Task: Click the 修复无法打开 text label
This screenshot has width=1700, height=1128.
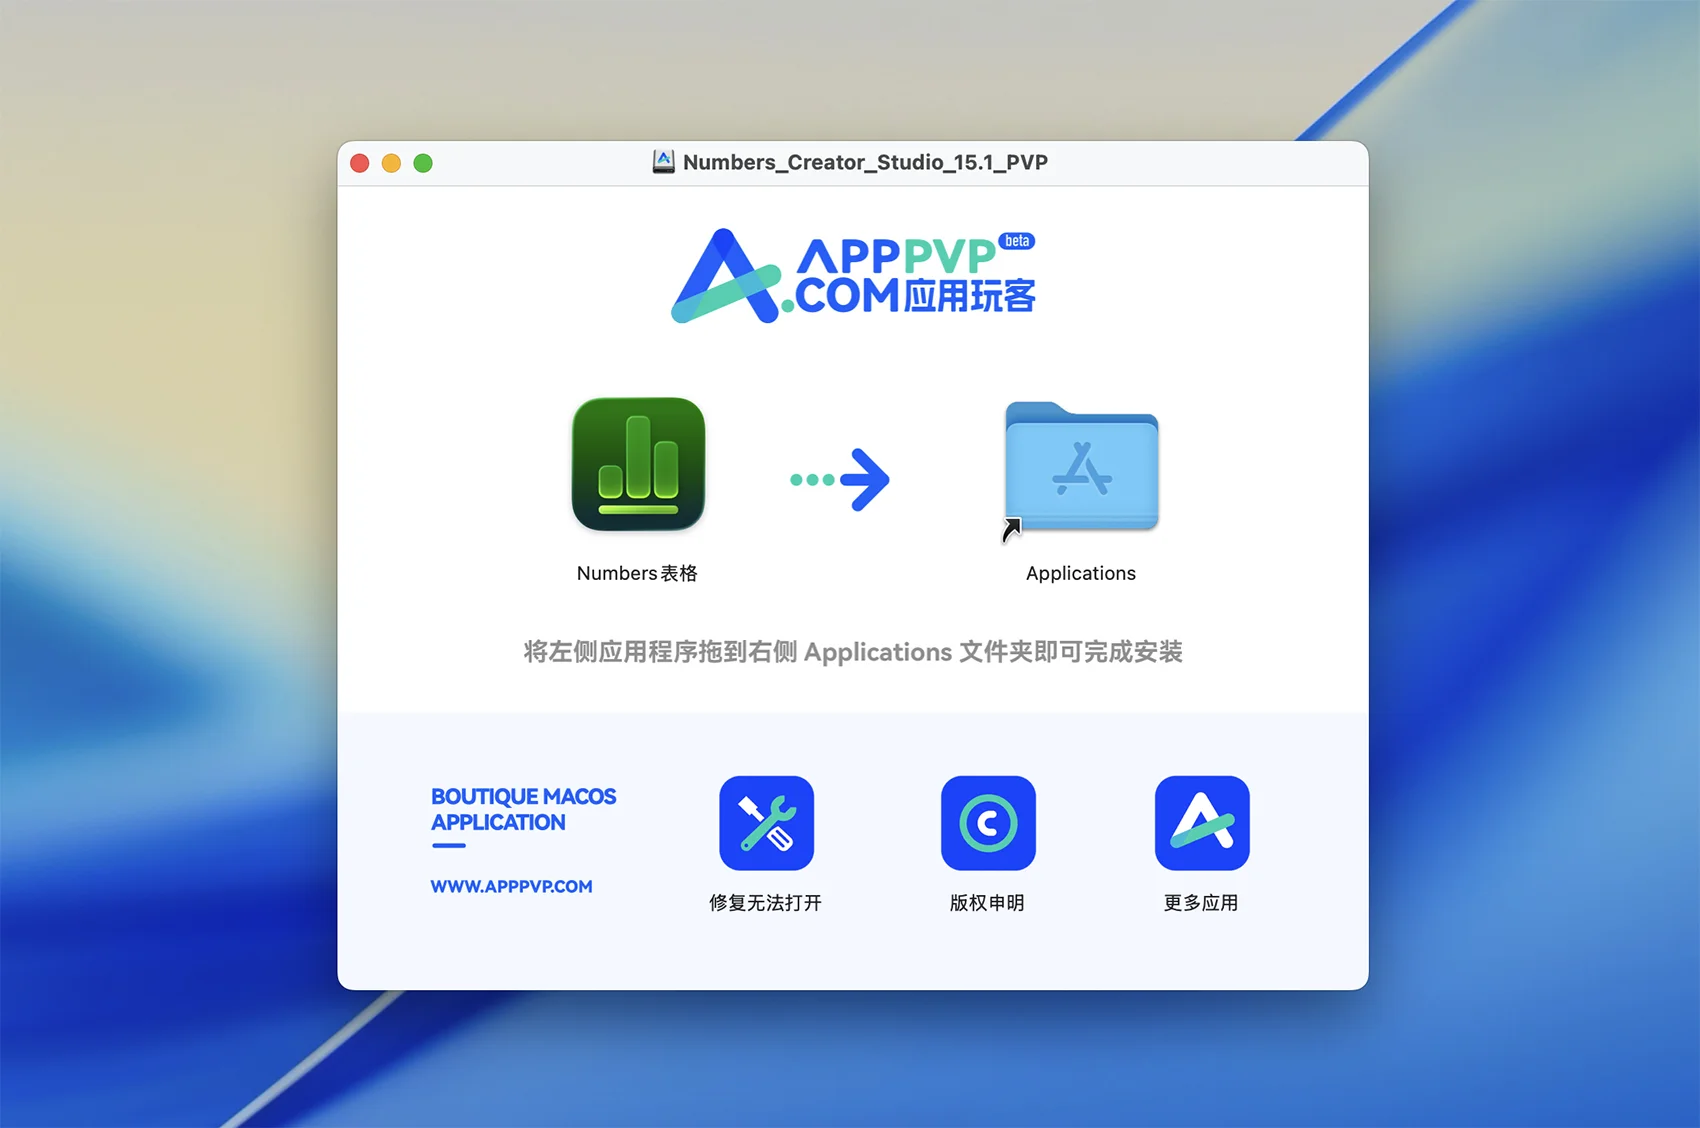Action: [765, 903]
